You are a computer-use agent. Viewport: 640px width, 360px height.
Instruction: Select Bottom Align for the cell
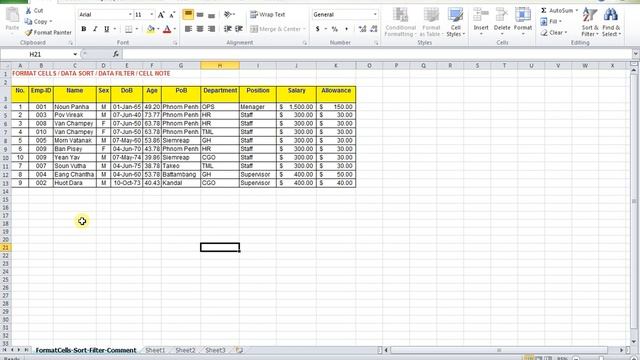coord(211,15)
